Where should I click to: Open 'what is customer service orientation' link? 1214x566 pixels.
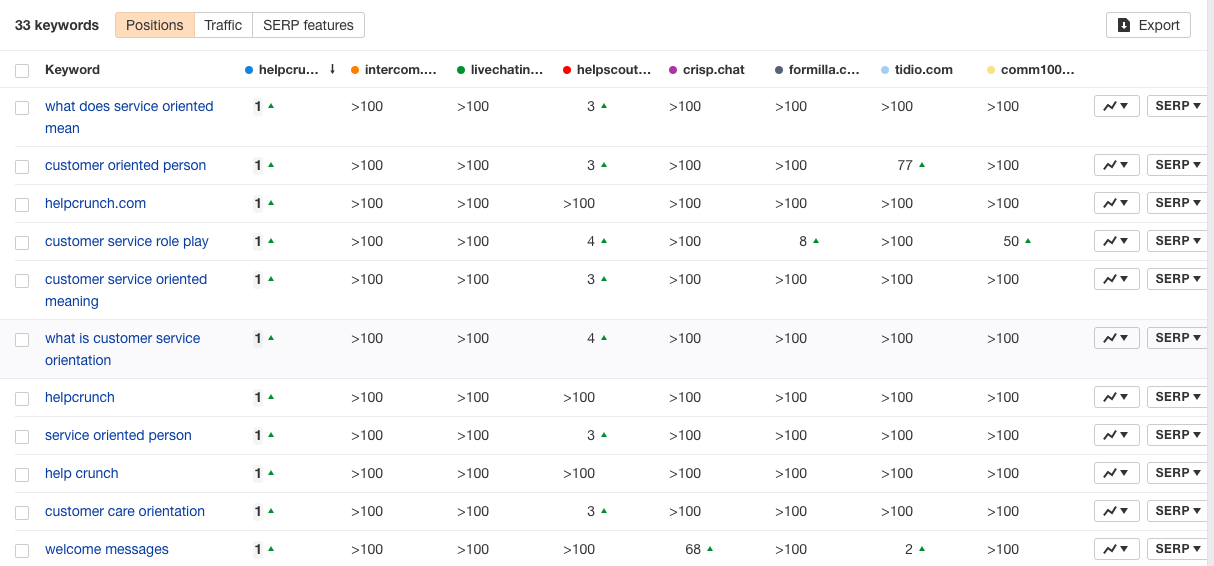(x=122, y=349)
